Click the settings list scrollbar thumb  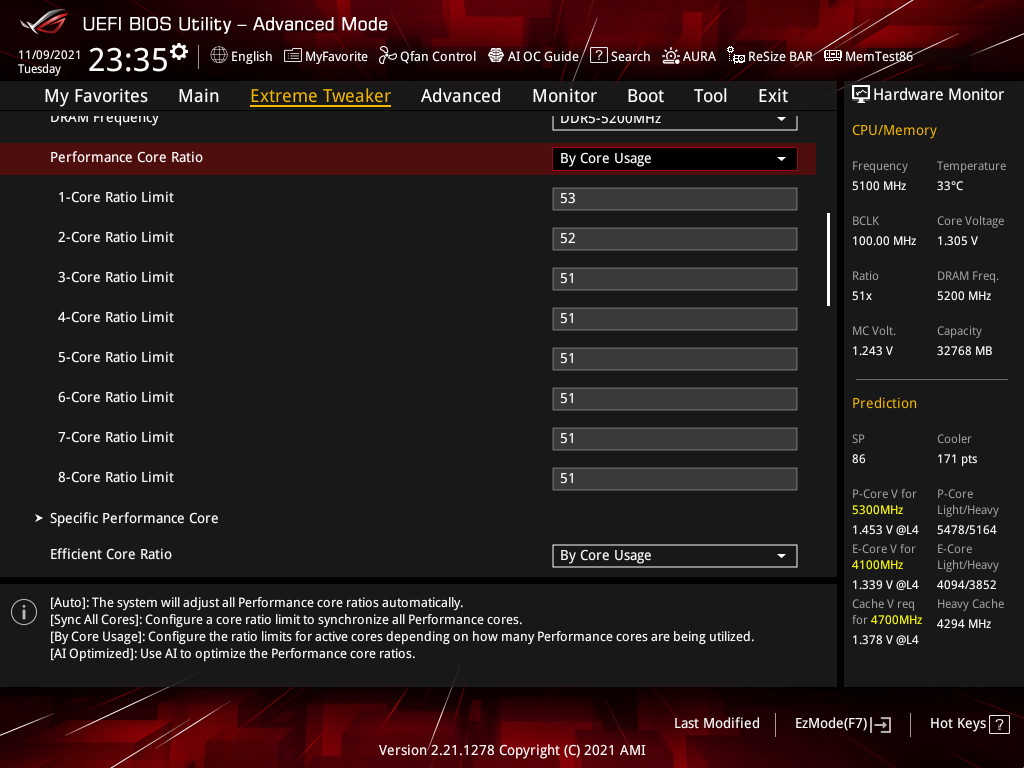click(828, 259)
